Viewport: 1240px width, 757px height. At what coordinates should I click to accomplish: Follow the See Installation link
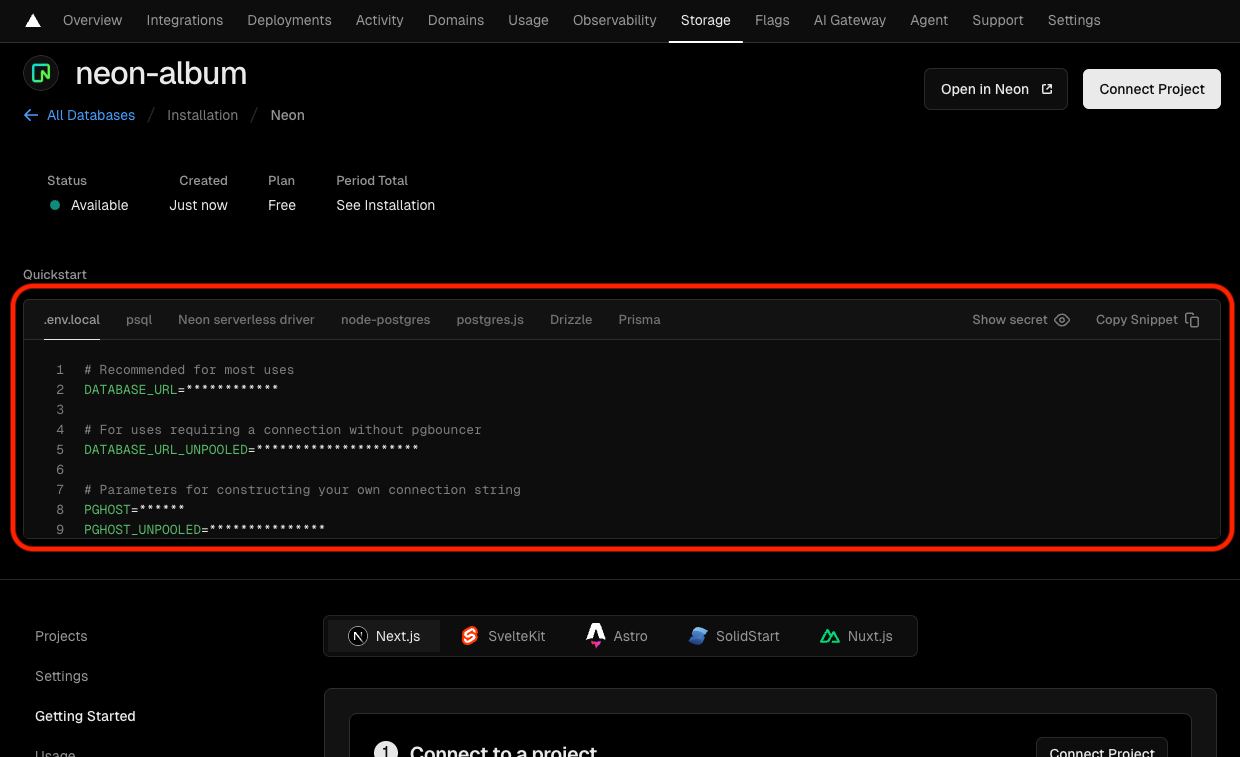385,205
